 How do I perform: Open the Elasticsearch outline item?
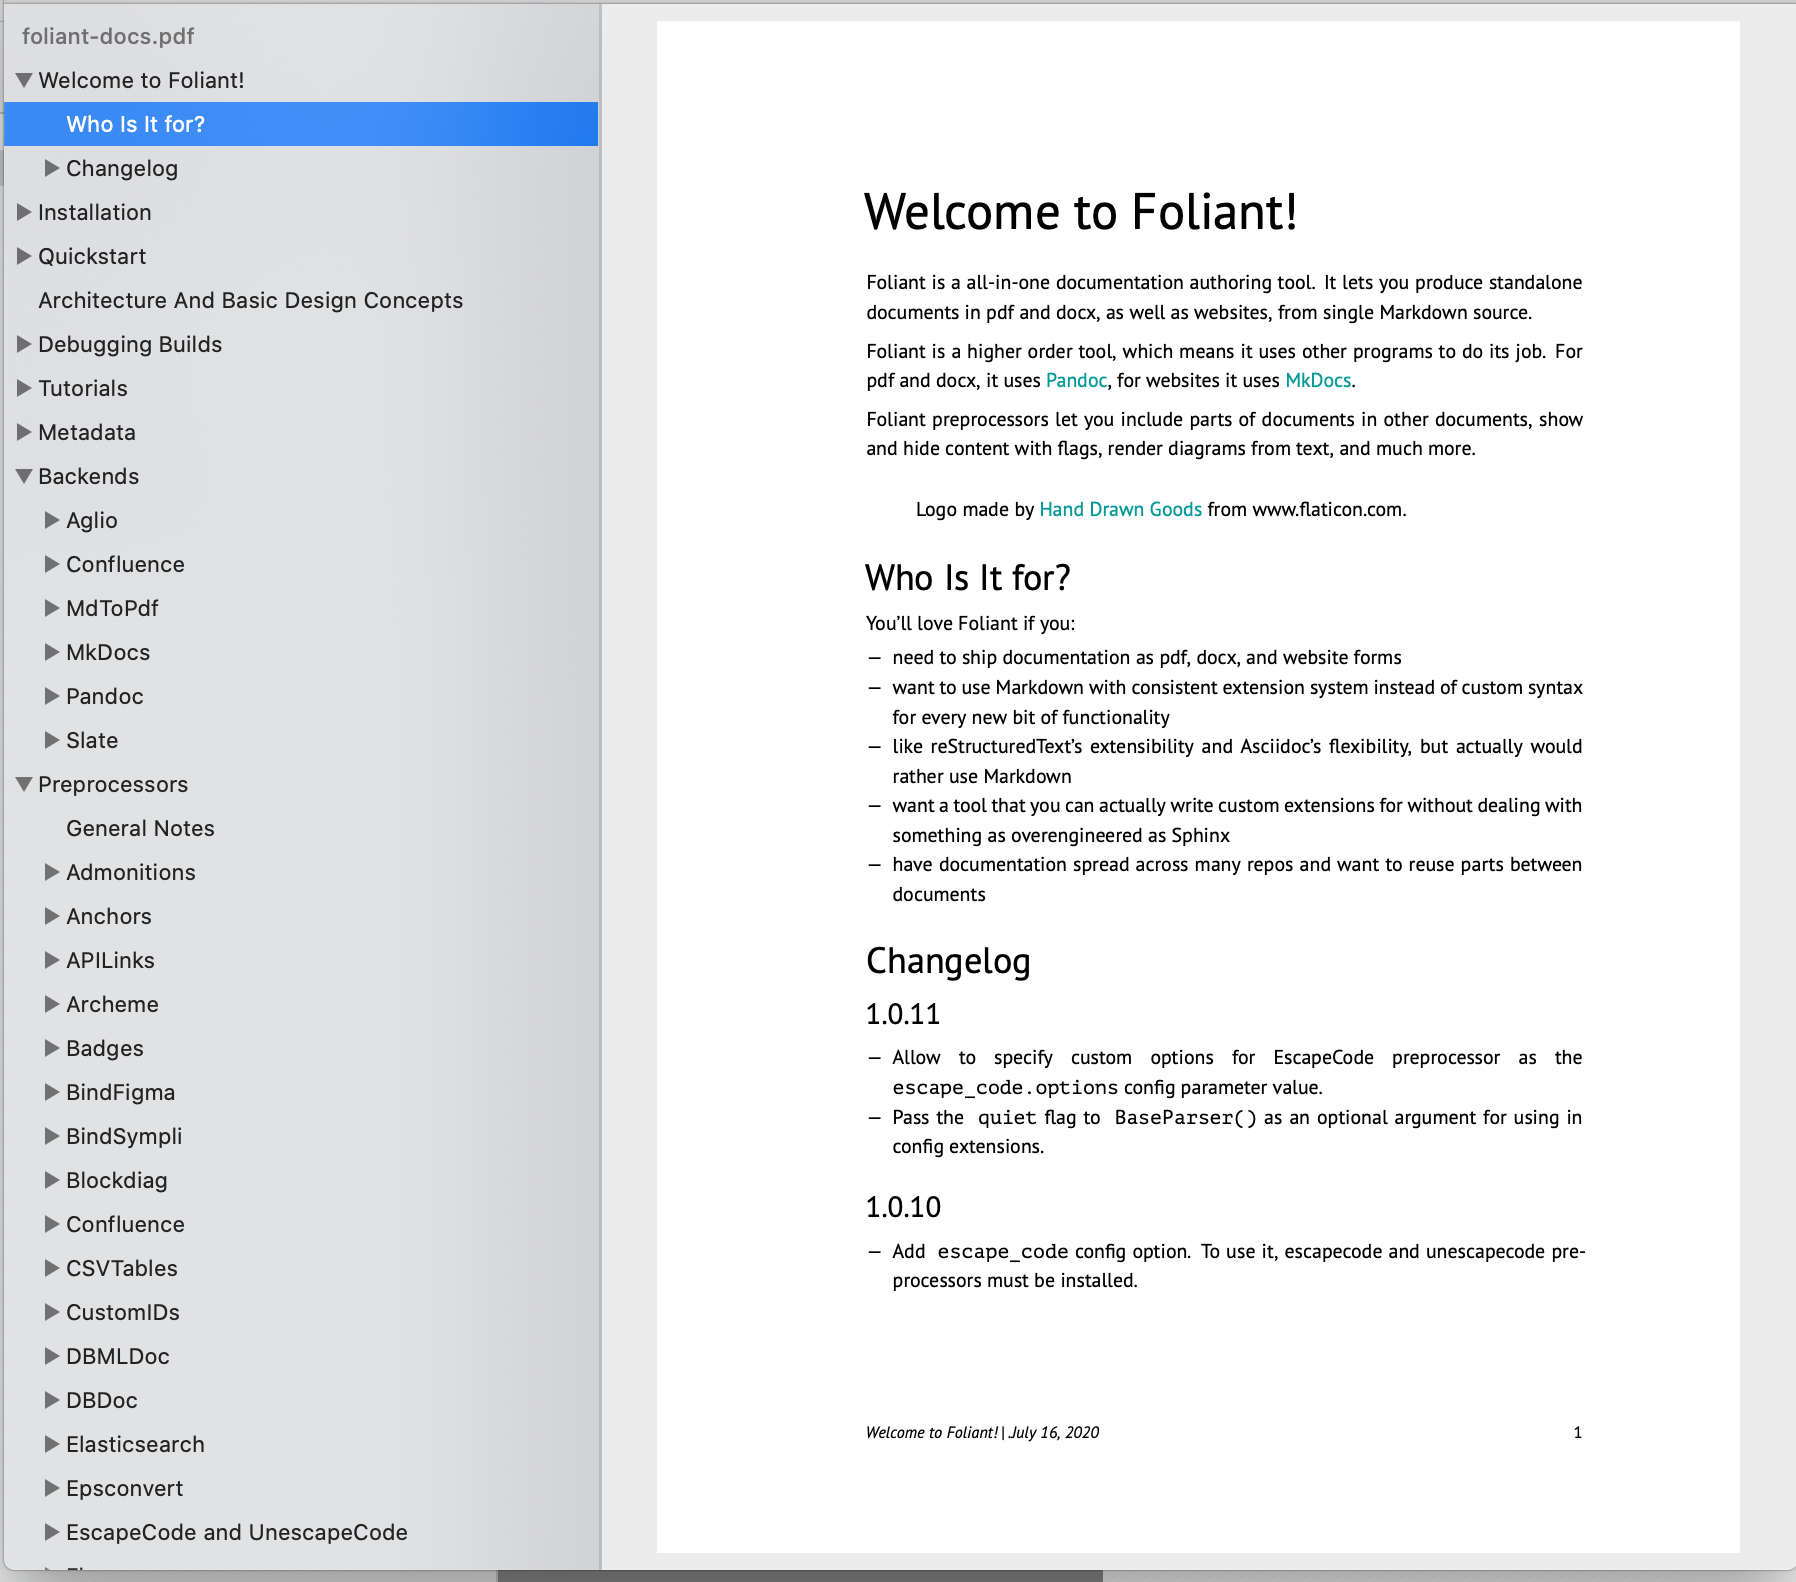point(135,1444)
